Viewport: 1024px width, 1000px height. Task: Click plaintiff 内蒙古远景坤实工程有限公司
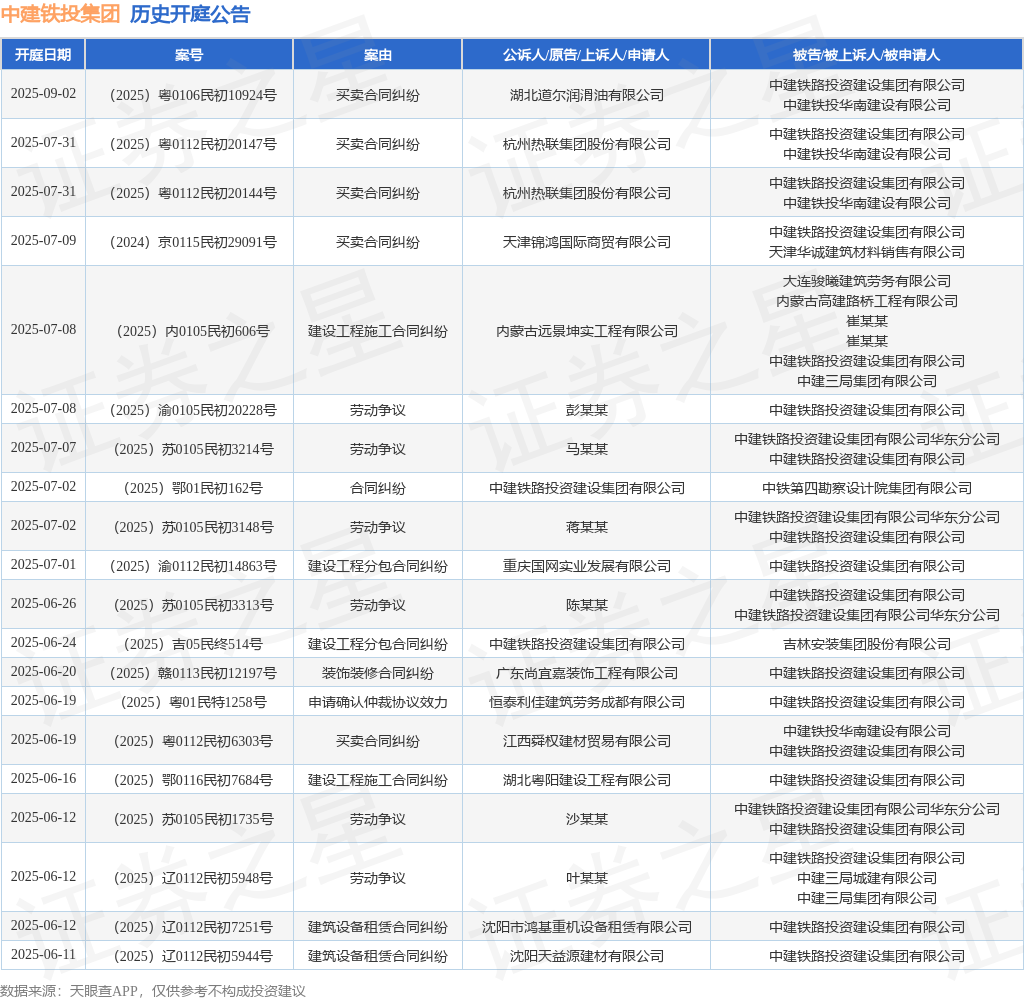point(586,331)
